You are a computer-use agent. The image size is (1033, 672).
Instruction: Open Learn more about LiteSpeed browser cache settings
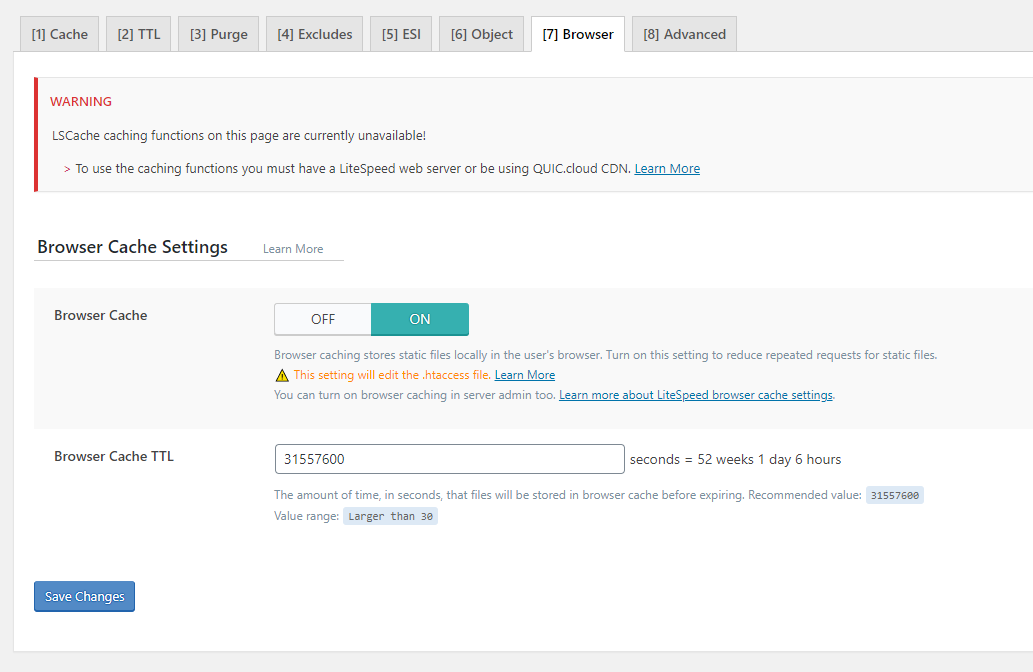pos(696,395)
